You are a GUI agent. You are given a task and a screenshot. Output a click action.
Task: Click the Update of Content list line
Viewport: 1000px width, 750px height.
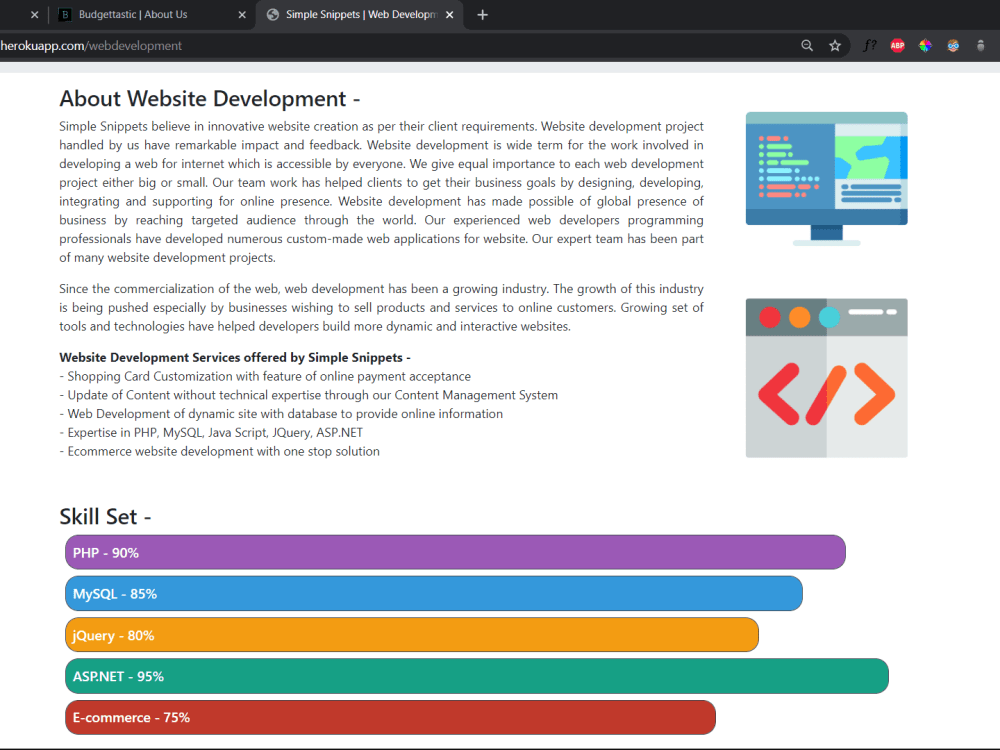tap(309, 395)
